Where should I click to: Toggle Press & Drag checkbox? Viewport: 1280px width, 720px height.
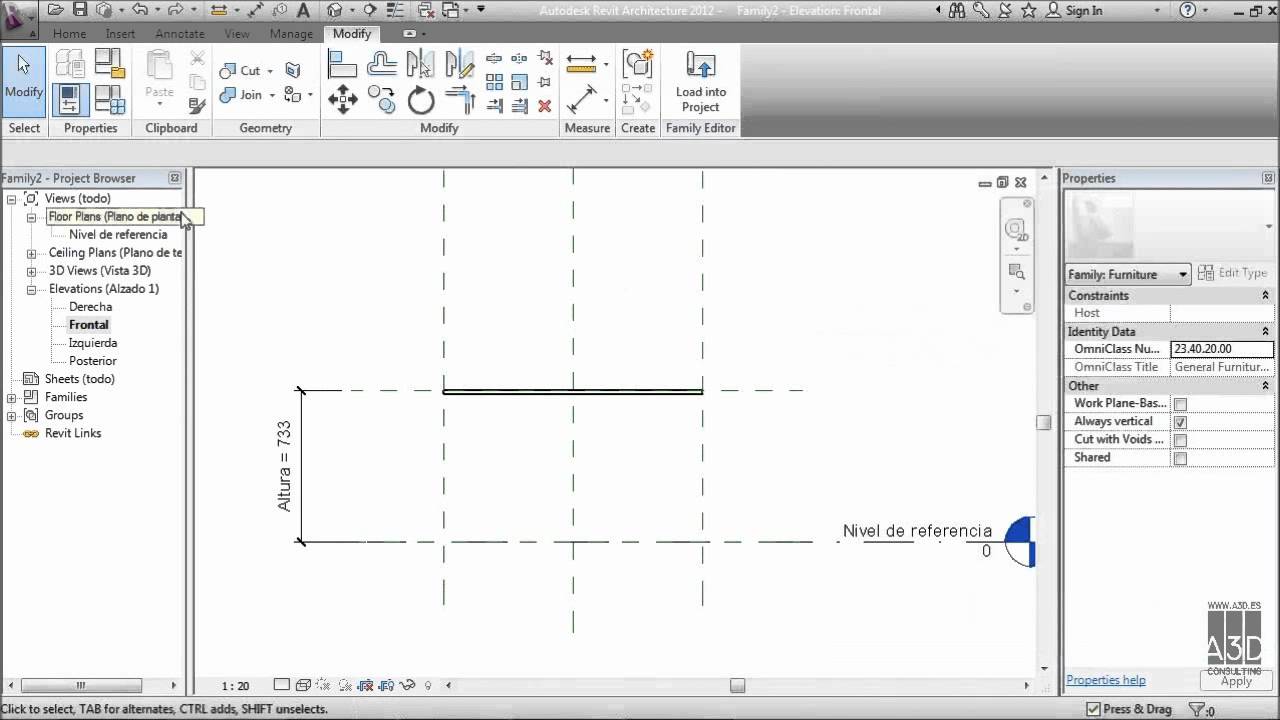click(1094, 709)
